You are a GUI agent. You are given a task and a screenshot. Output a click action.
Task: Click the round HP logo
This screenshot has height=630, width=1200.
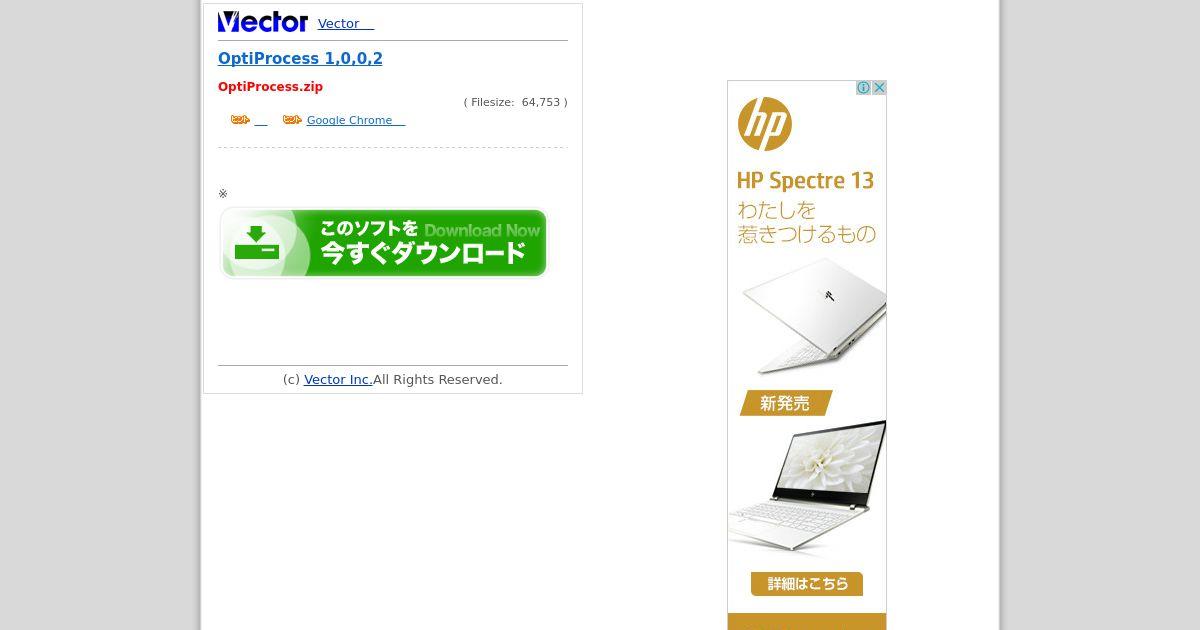[x=765, y=125]
